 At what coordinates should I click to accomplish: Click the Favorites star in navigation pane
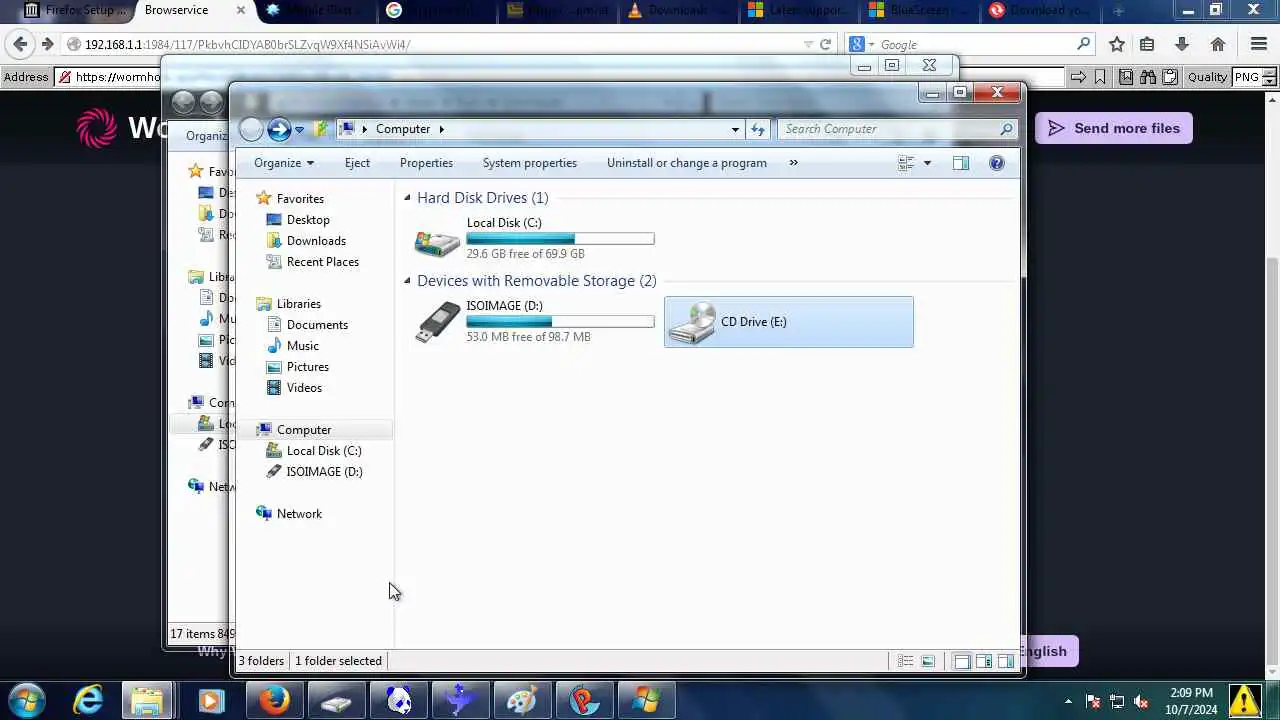coord(264,199)
